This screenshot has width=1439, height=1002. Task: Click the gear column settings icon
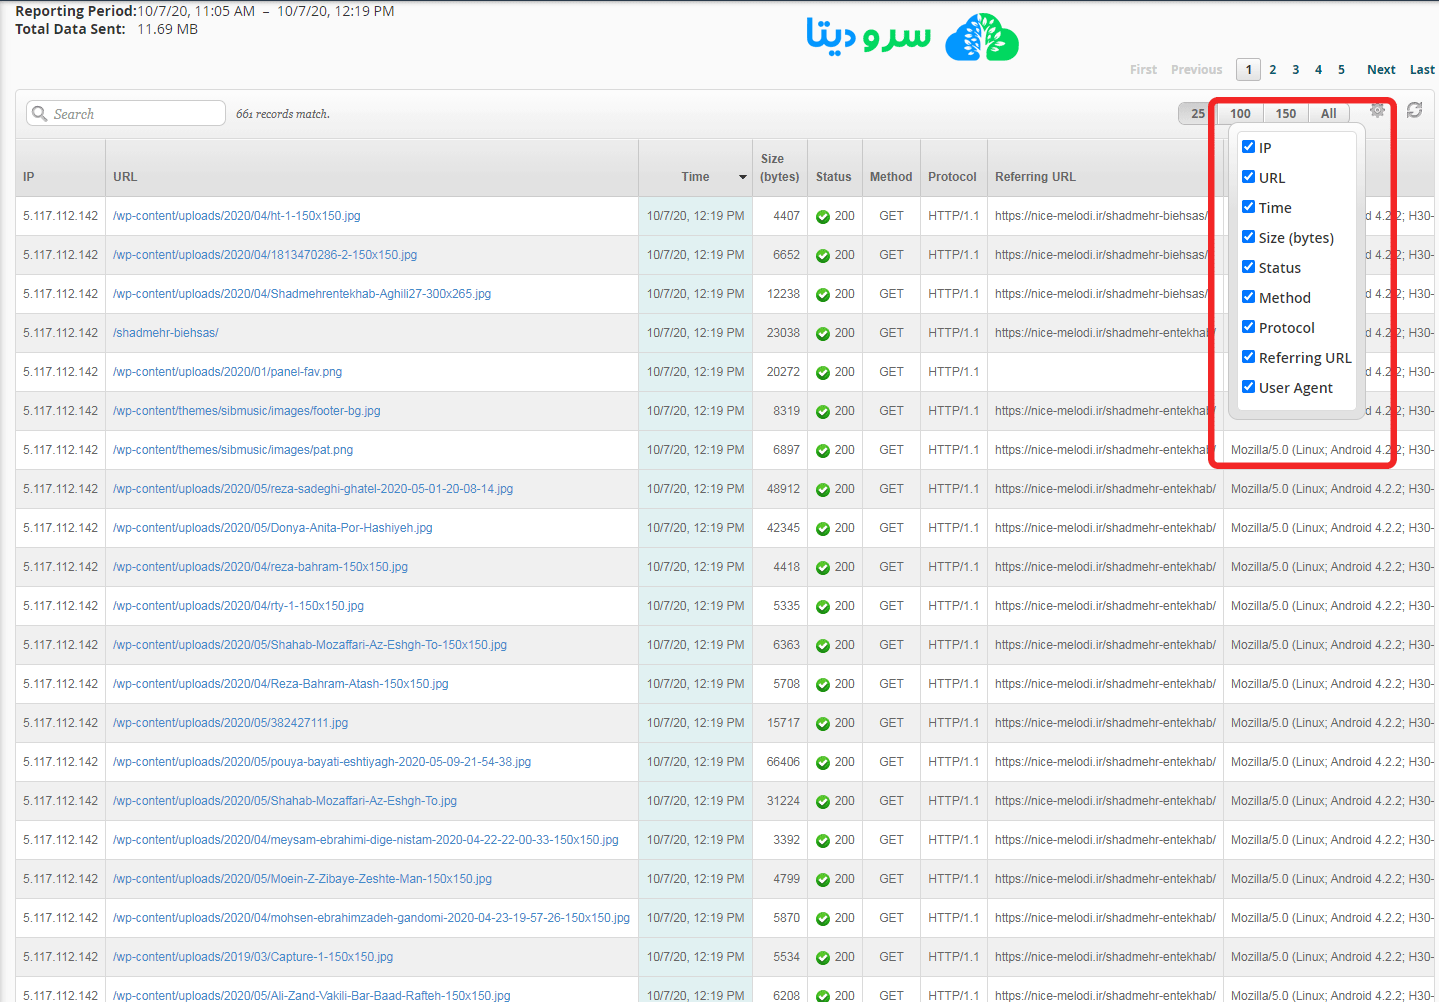click(x=1377, y=111)
